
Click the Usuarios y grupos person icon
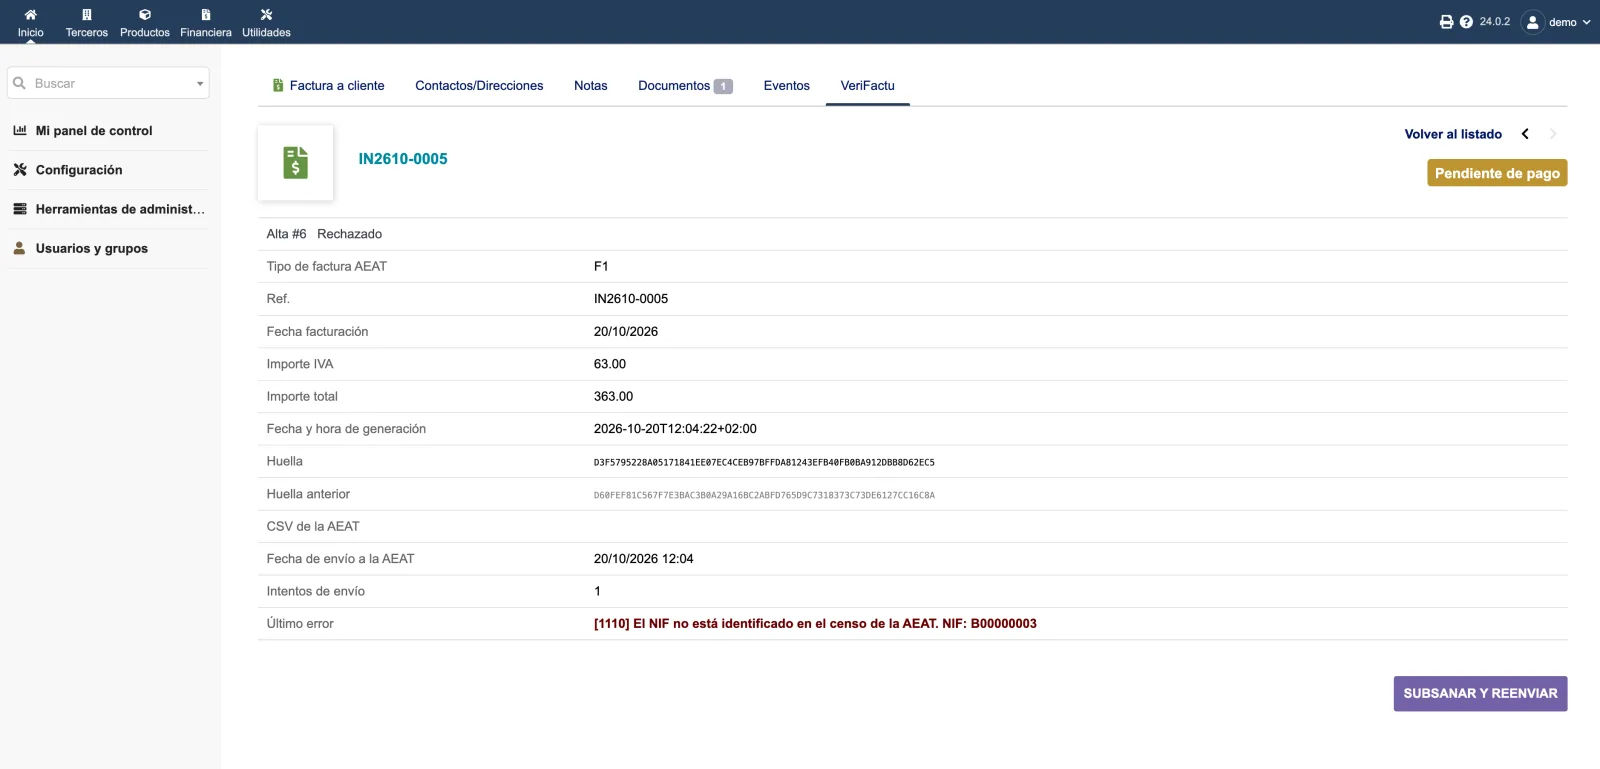tap(19, 248)
